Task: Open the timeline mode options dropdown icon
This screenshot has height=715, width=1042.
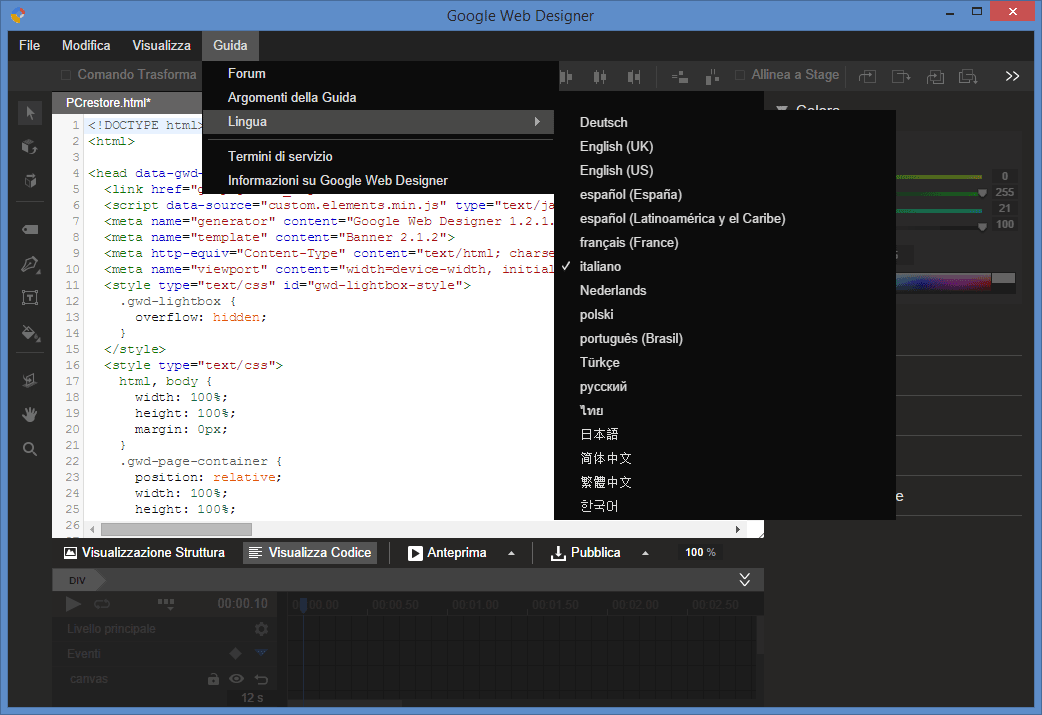Action: coord(165,604)
